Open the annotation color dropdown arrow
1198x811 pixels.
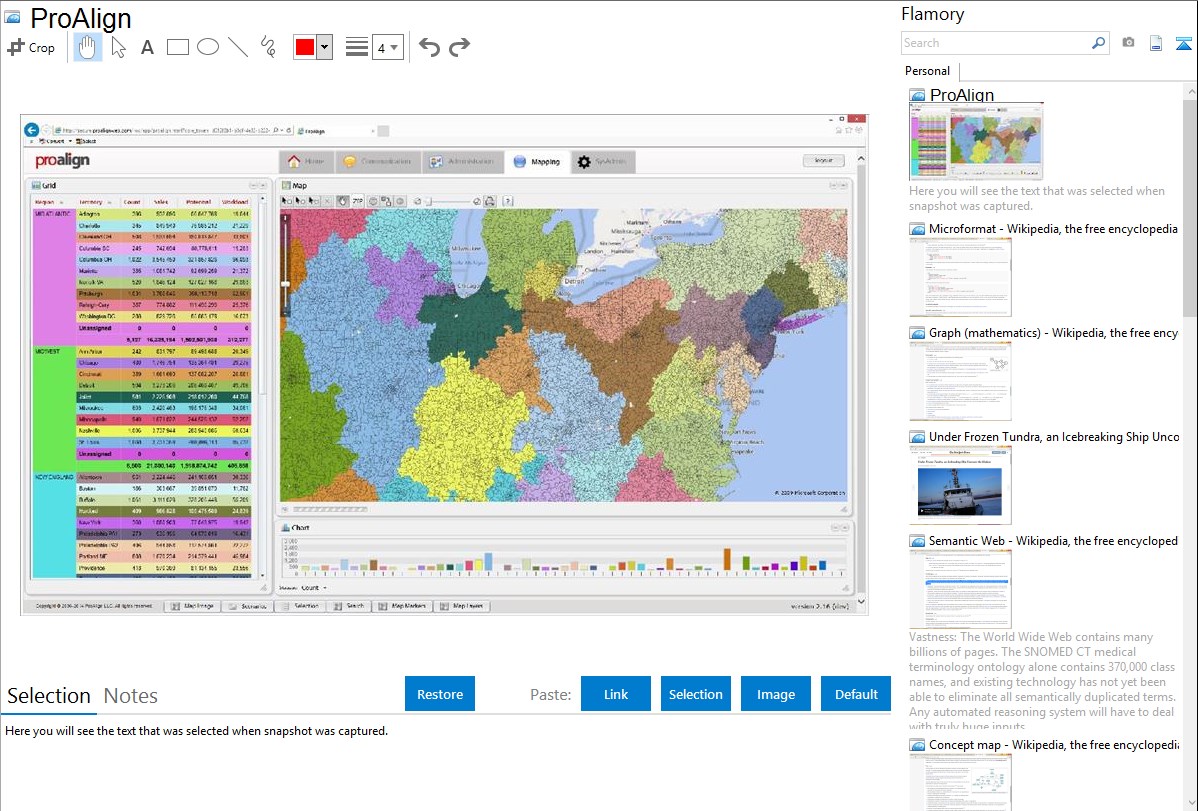tap(325, 47)
